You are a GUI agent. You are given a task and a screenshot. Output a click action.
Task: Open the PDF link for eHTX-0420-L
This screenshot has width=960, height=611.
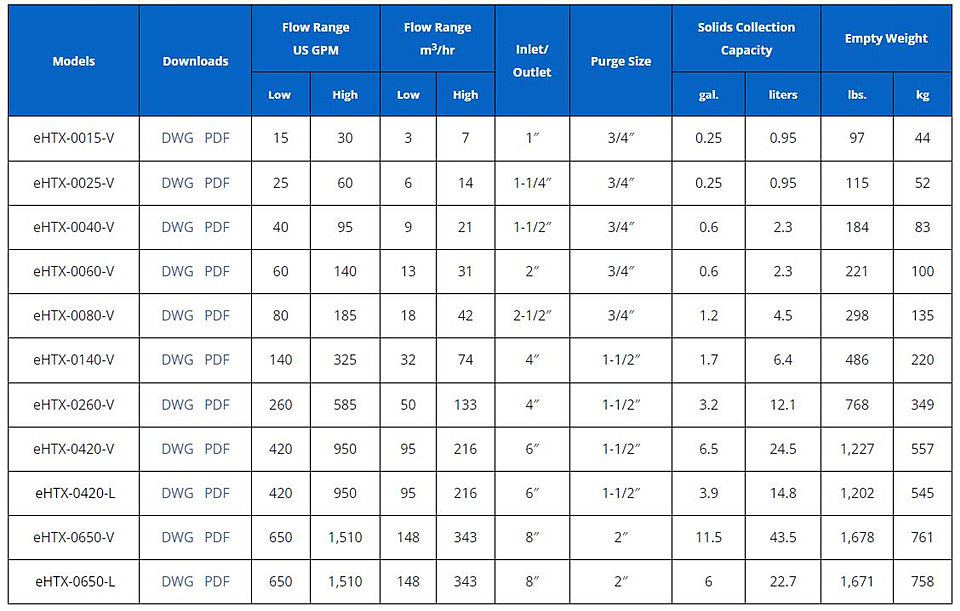click(x=217, y=493)
